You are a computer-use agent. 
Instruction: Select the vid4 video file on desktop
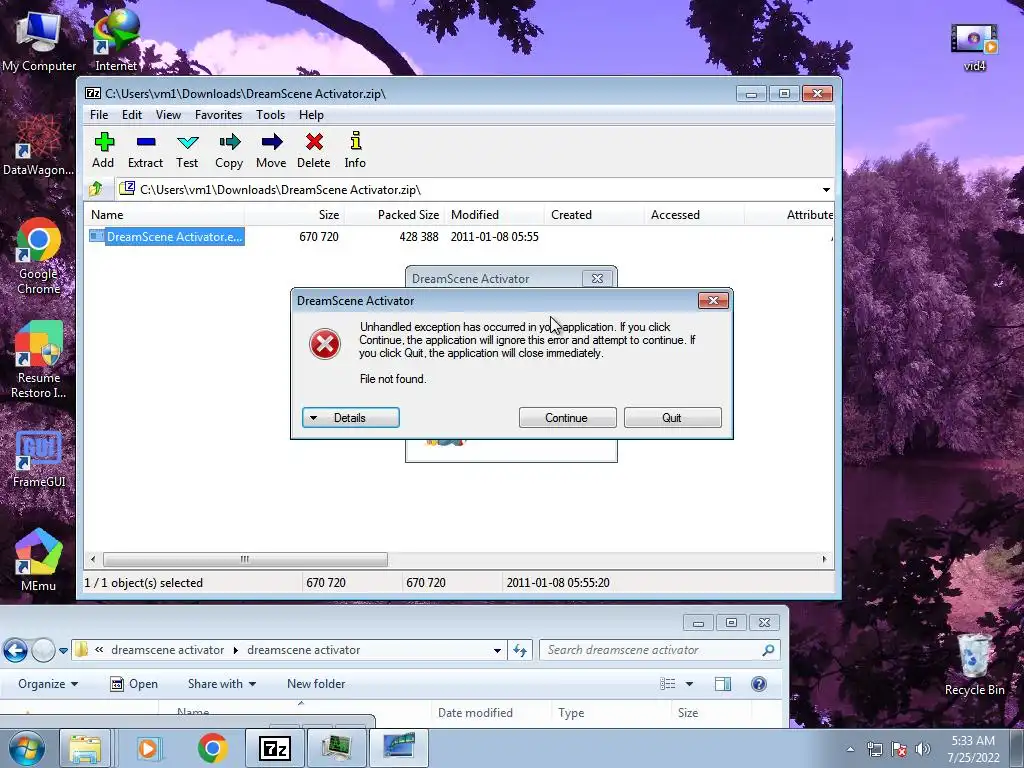pyautogui.click(x=974, y=46)
